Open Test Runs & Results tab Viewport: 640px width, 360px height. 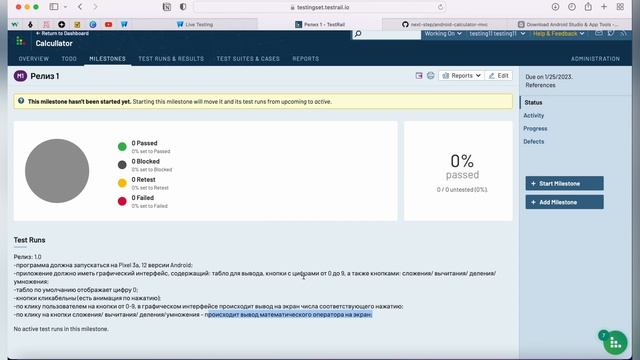pos(171,59)
